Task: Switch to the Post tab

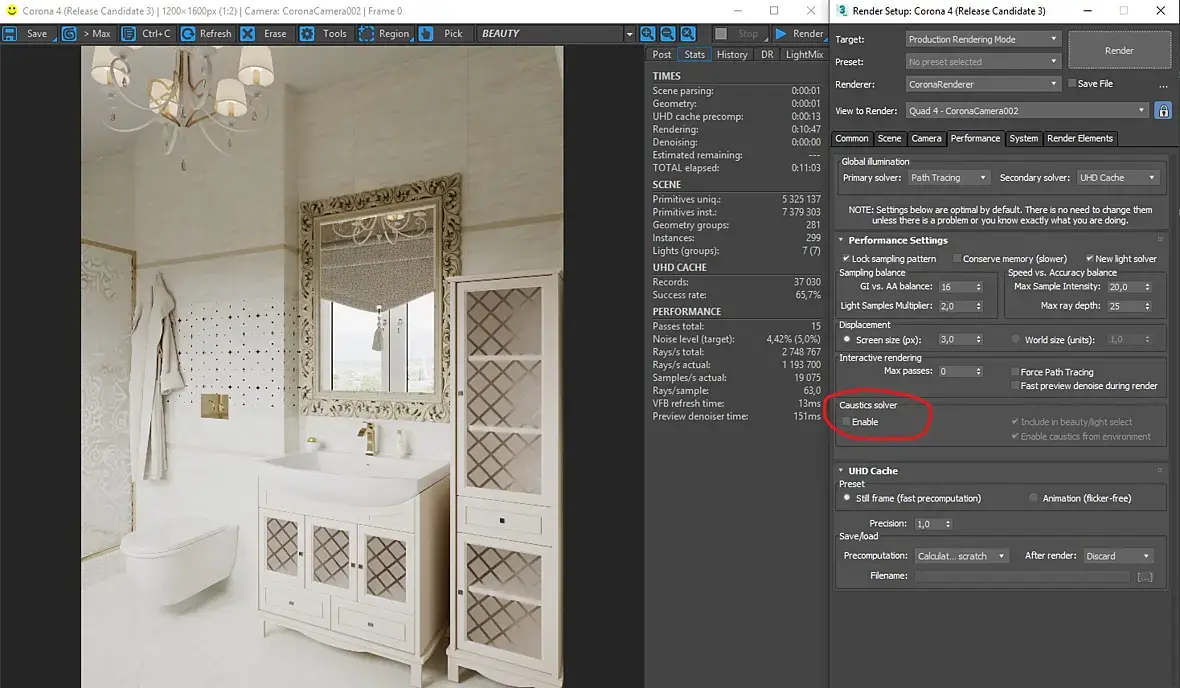Action: [x=661, y=54]
